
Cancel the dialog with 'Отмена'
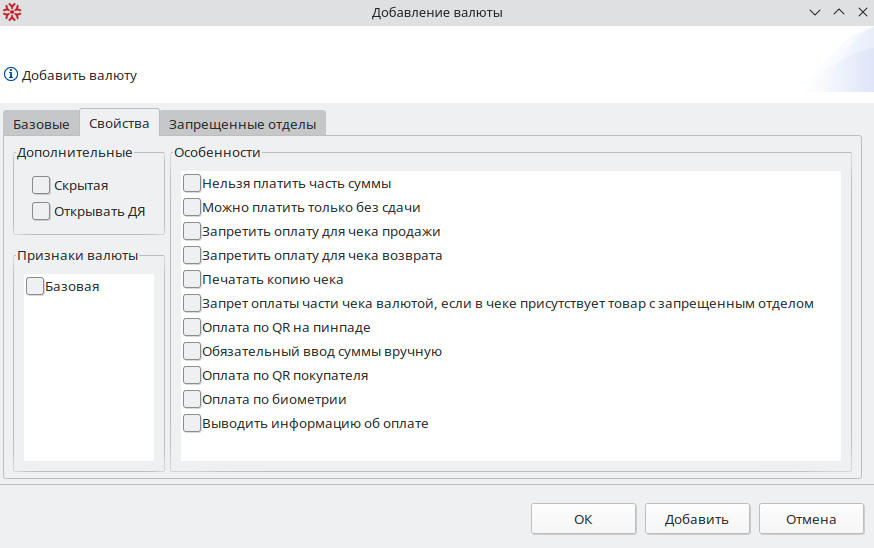click(x=811, y=520)
